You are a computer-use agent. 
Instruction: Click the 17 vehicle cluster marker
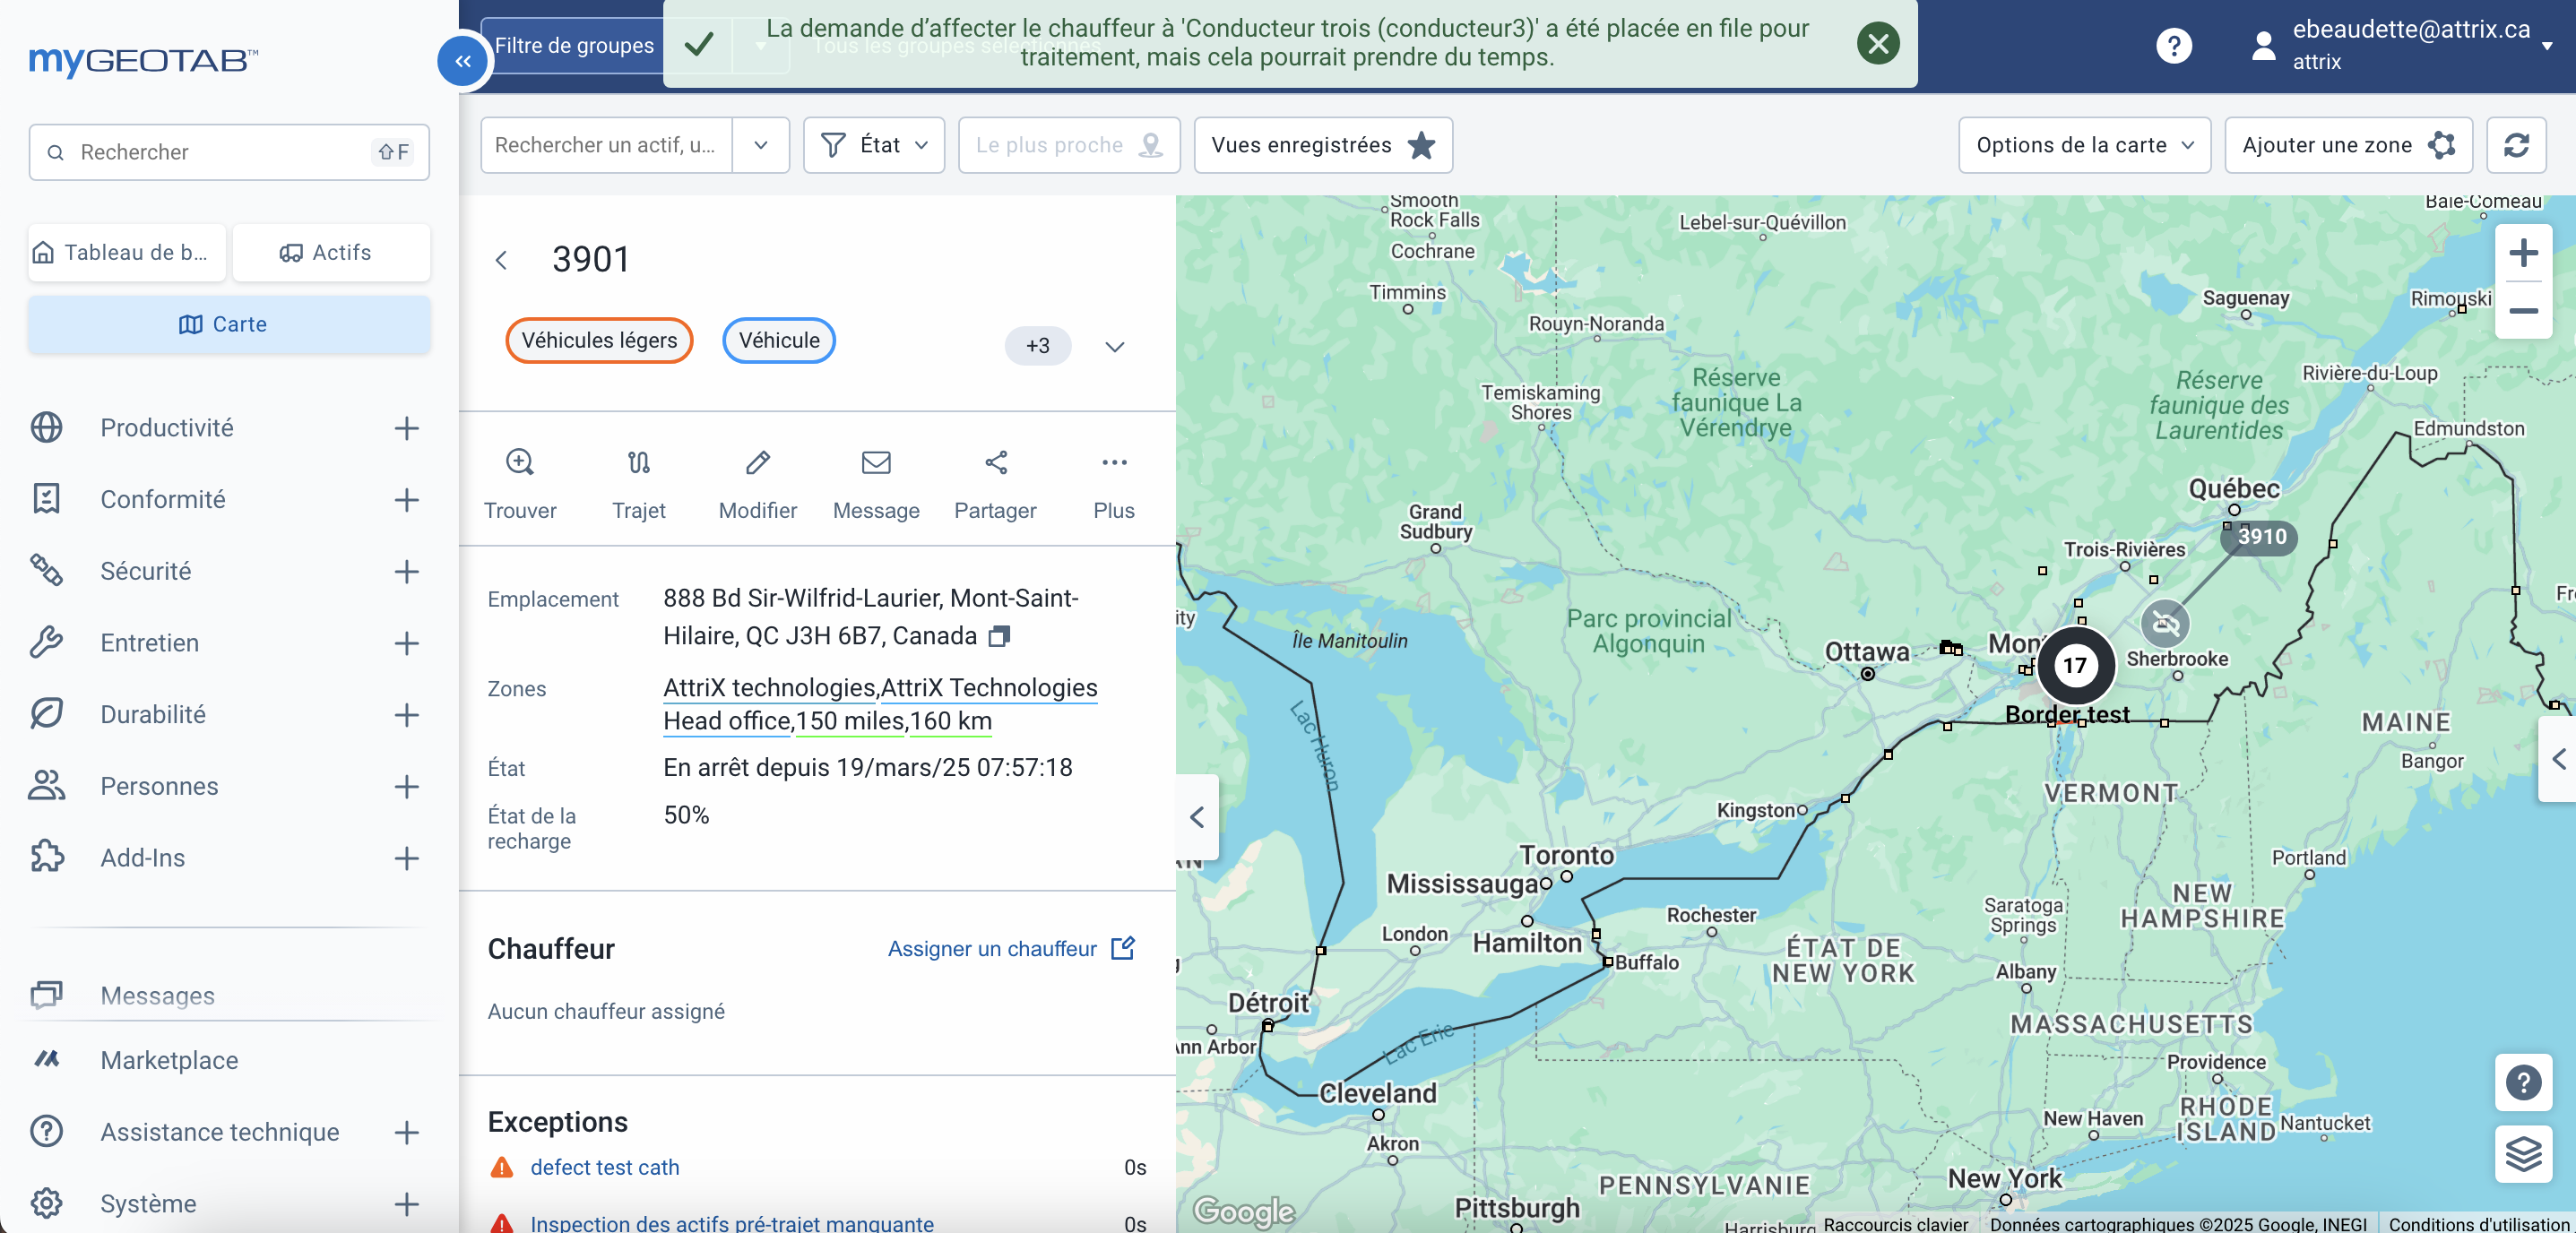[2075, 666]
